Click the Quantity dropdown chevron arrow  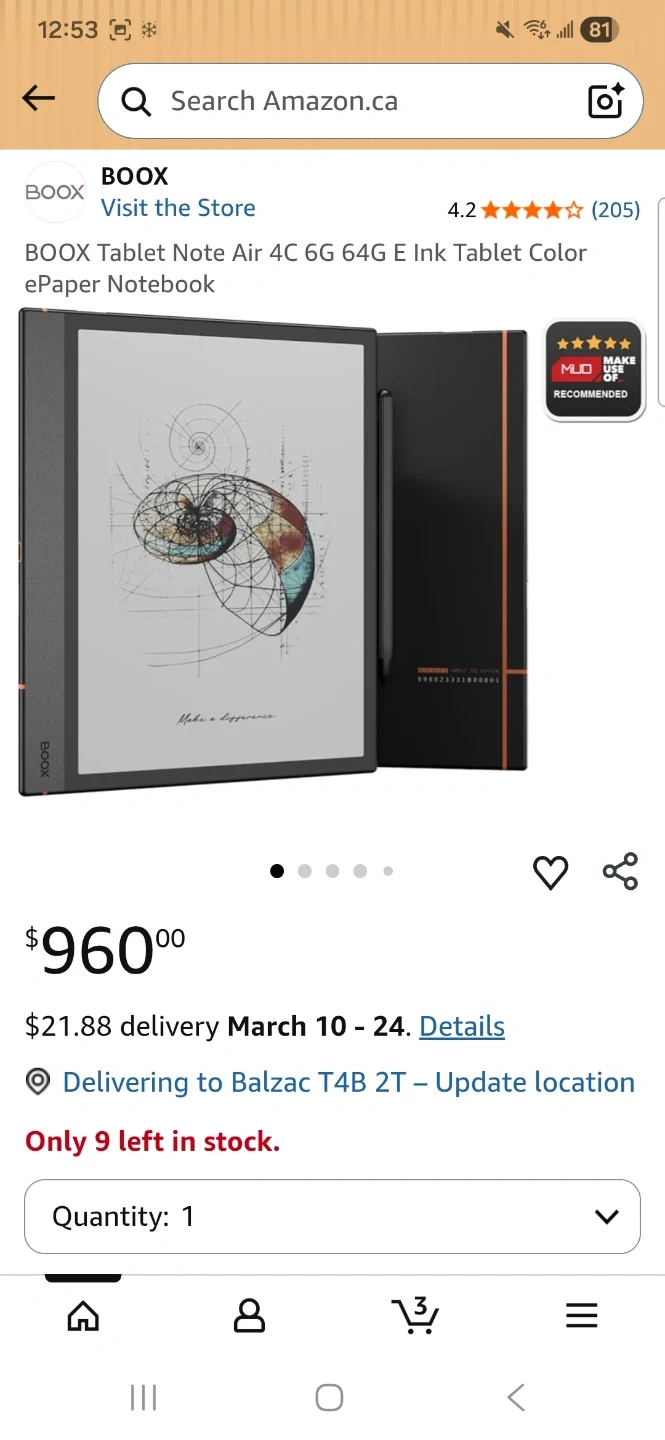pyautogui.click(x=606, y=1217)
